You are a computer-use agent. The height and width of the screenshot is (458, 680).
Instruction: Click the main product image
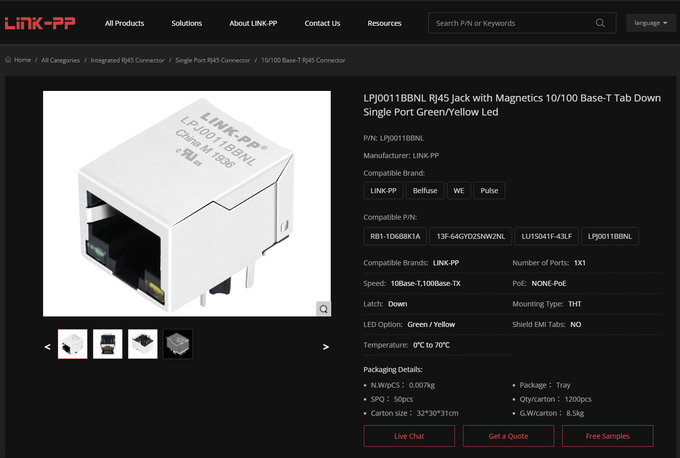(187, 203)
